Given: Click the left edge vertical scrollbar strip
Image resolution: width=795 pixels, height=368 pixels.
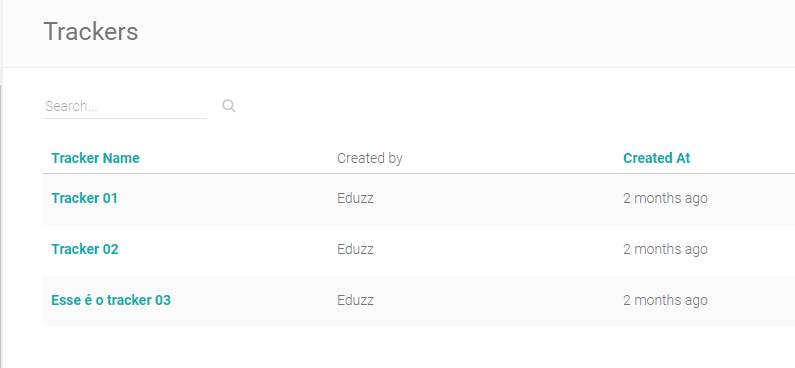Looking at the screenshot, I should click(x=2, y=226).
